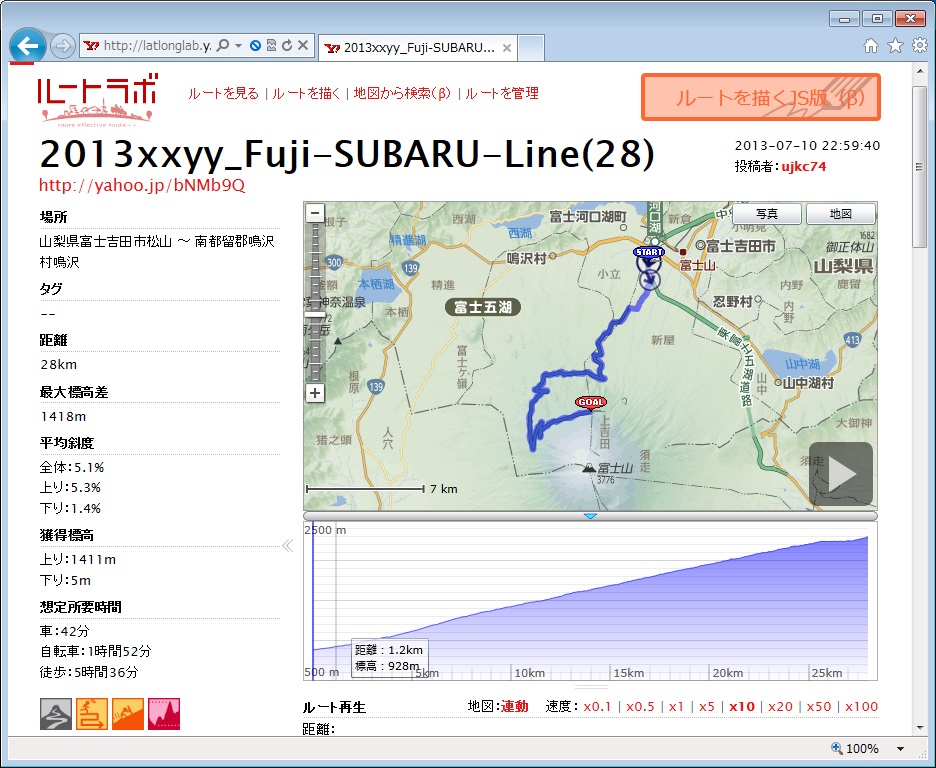Collapse the left info panel with double chevron

(x=288, y=545)
